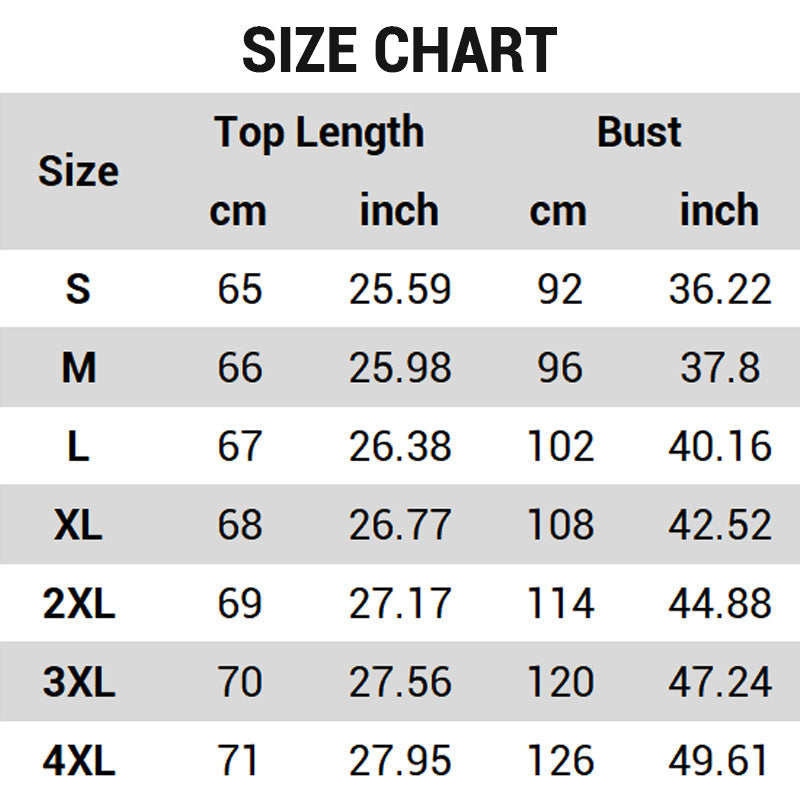This screenshot has height=800, width=800.
Task: Click the 3XL size row label
Action: (x=78, y=683)
